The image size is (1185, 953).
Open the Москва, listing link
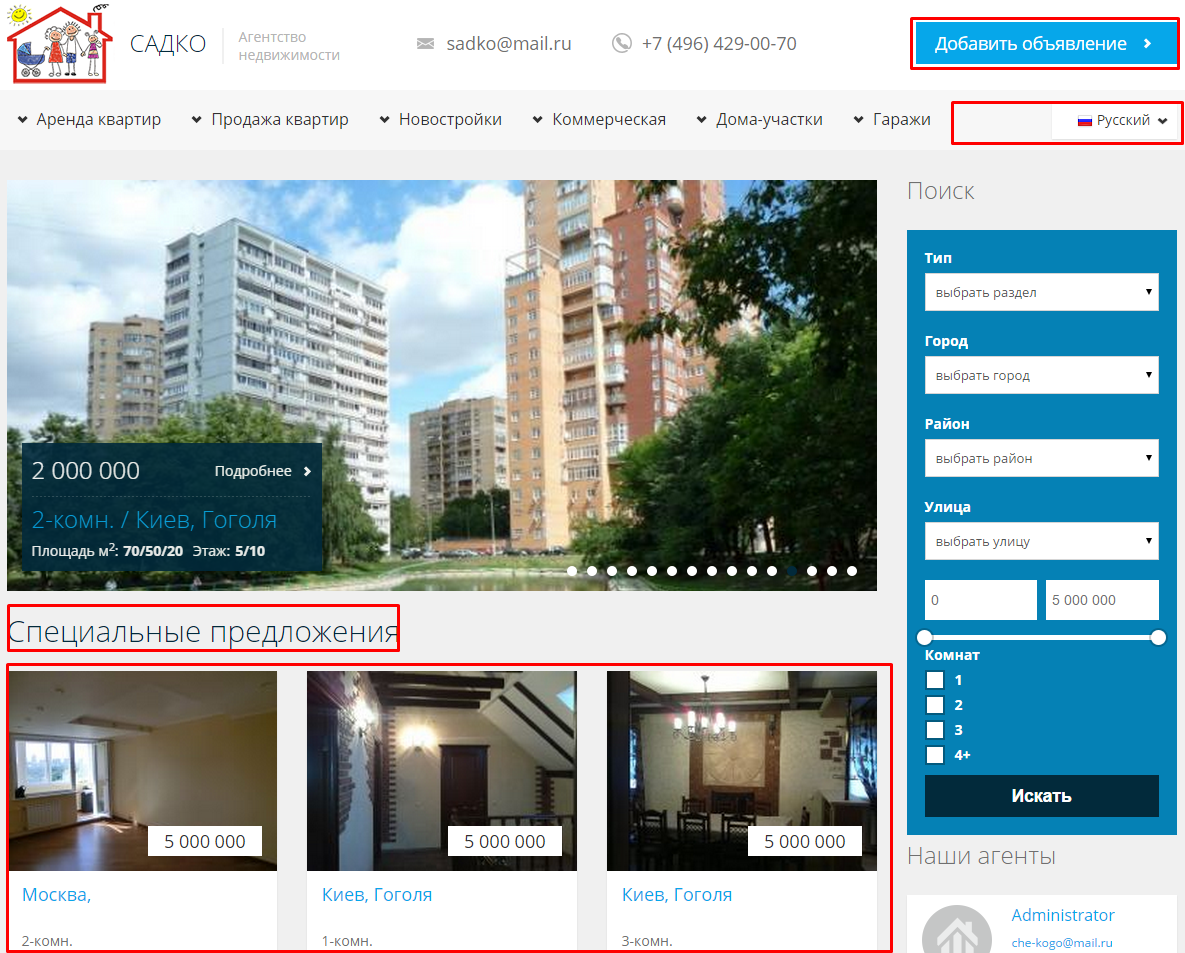point(57,895)
